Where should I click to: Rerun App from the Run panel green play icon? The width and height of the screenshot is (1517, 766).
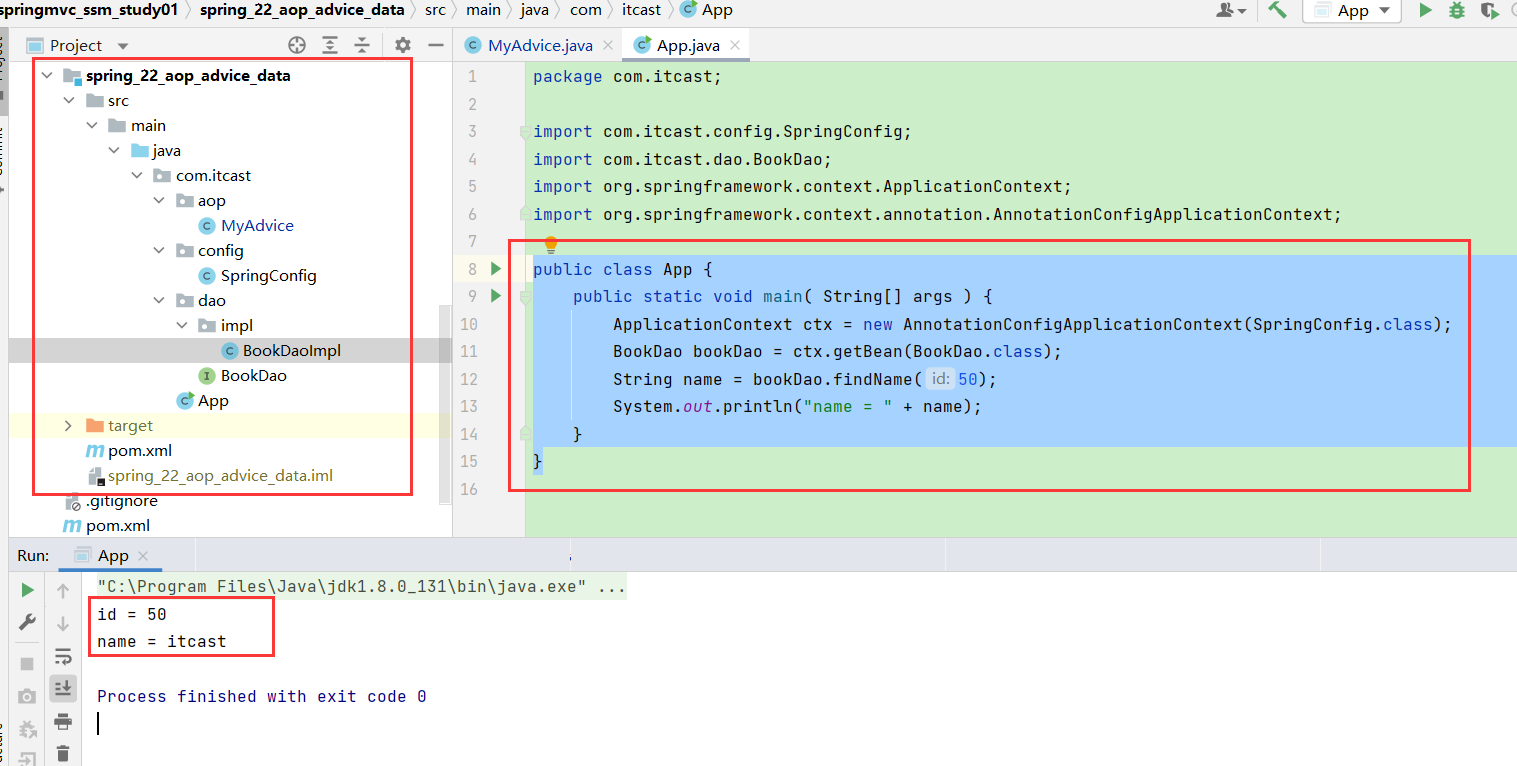[28, 590]
